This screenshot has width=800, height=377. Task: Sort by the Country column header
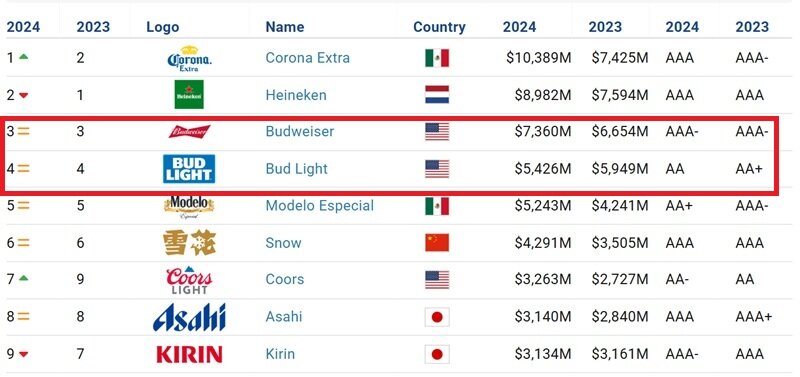coord(439,27)
